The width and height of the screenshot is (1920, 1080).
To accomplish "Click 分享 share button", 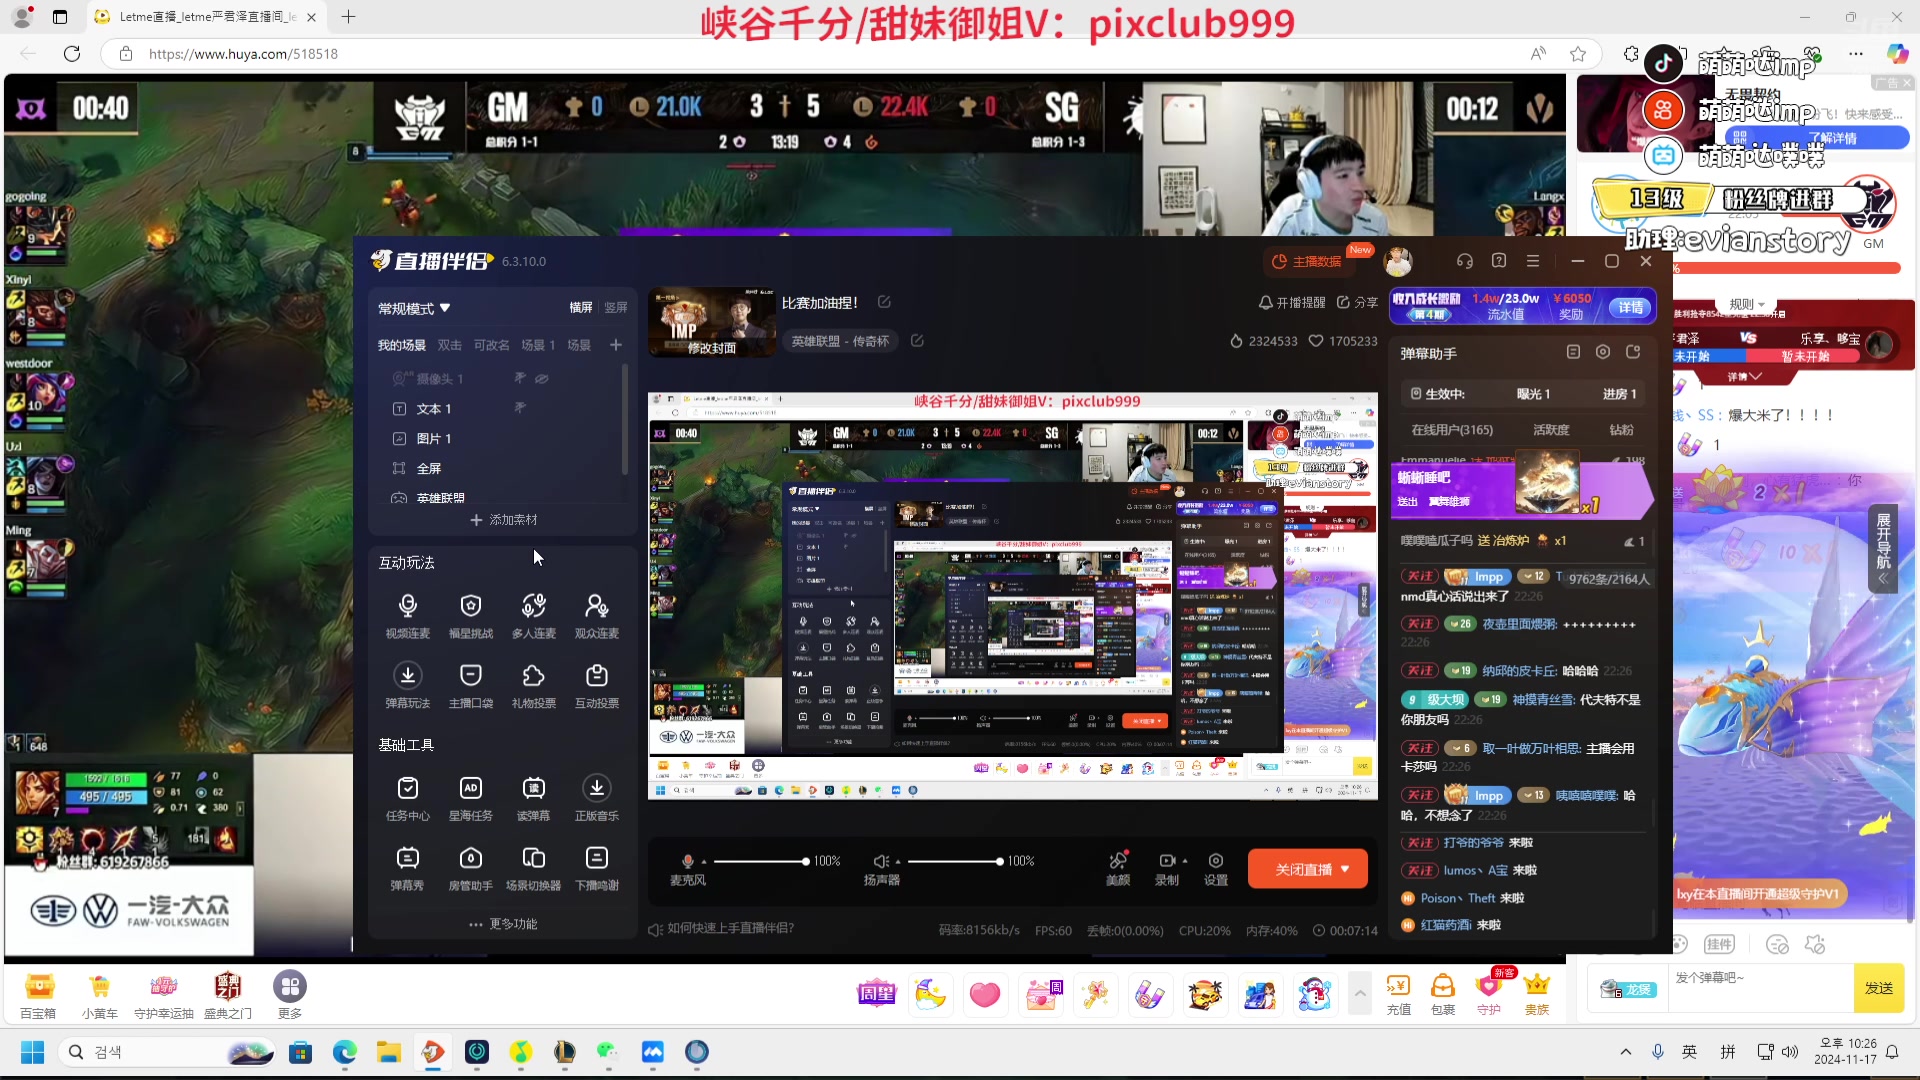I will point(1357,302).
